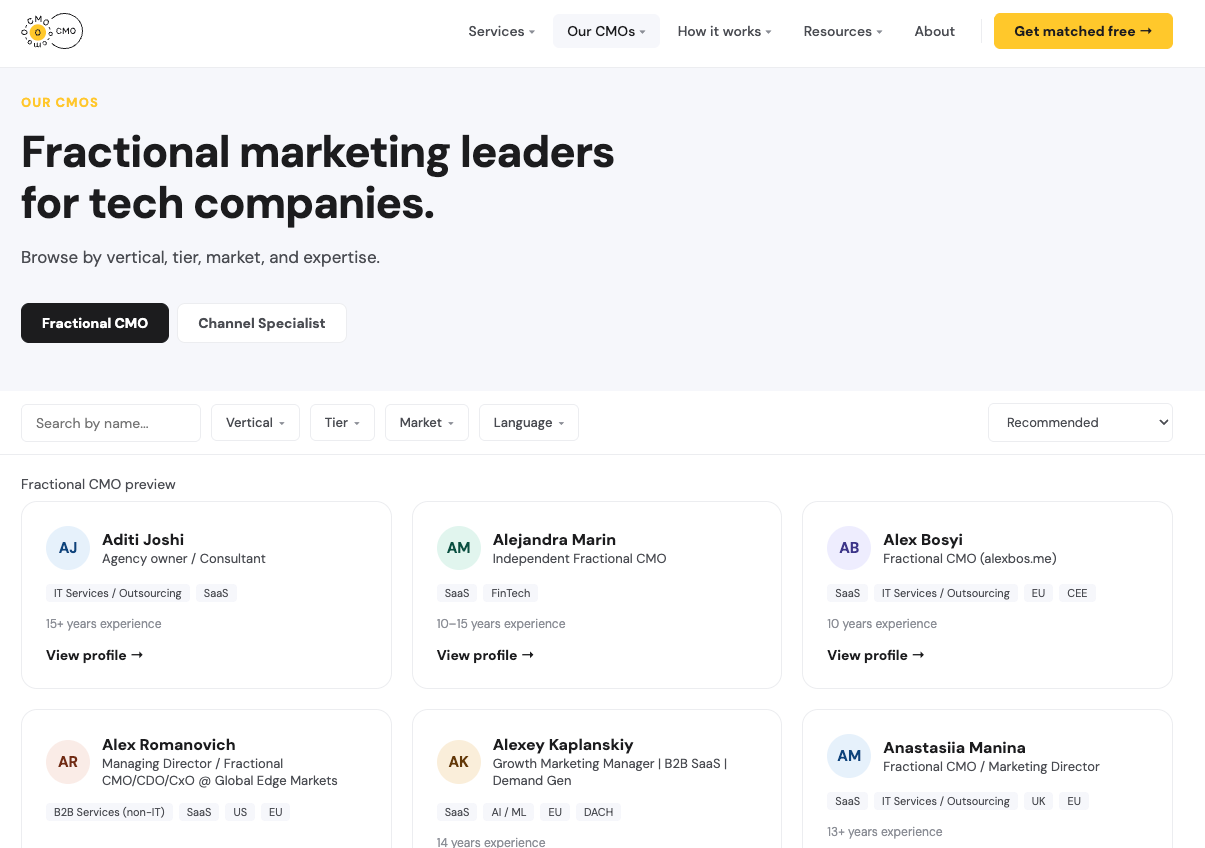Click Alejandra Marin's AM avatar
This screenshot has height=848, width=1205.
tap(459, 548)
